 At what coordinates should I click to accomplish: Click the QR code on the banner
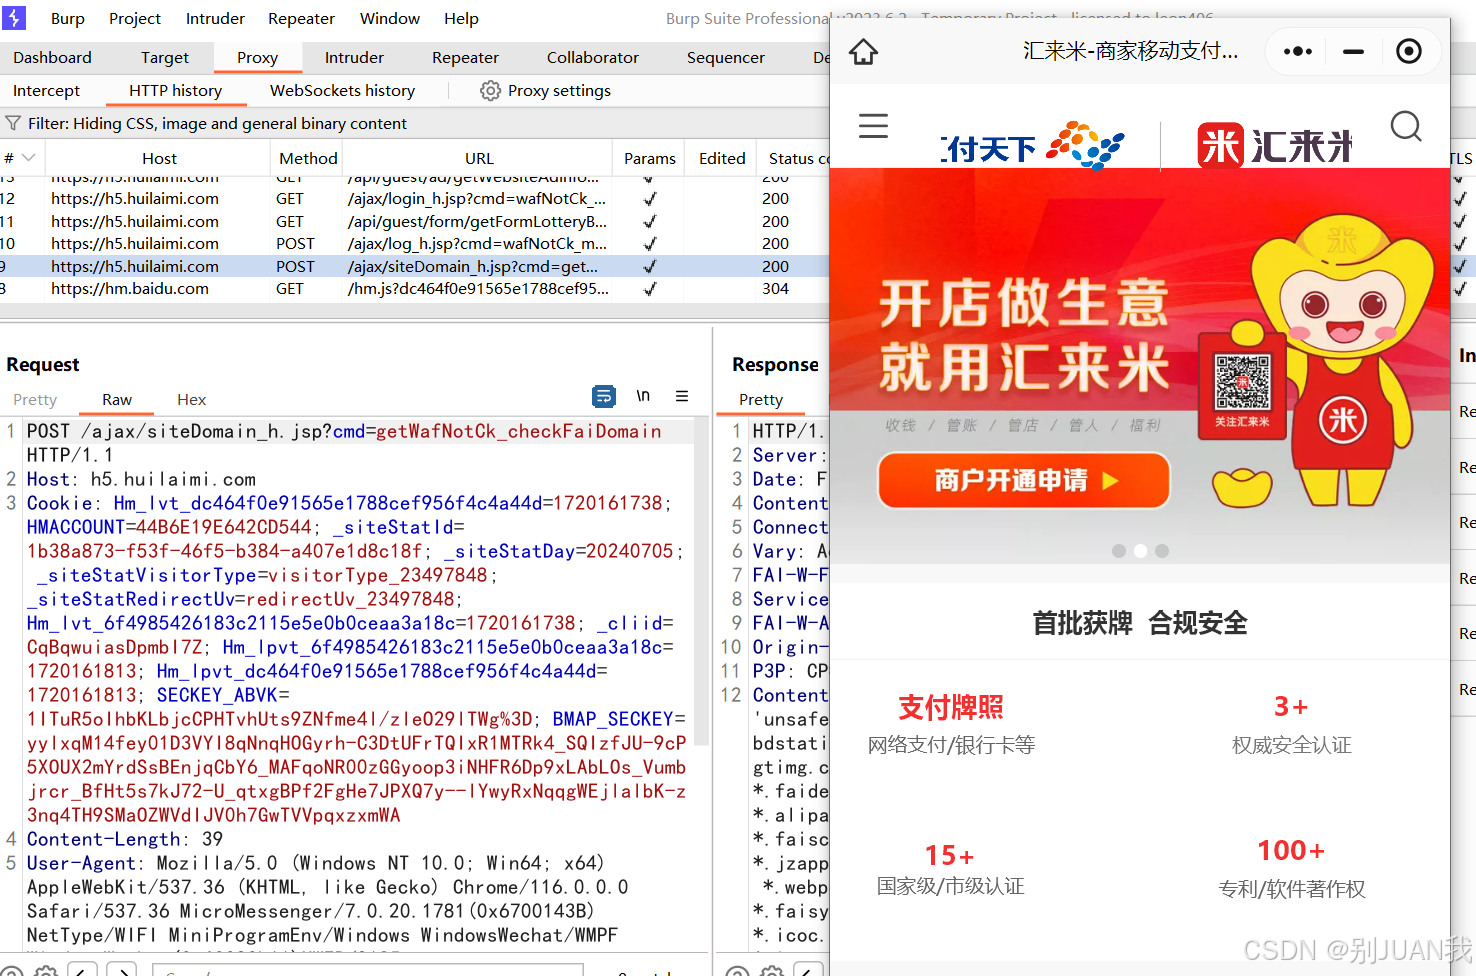(x=1242, y=383)
